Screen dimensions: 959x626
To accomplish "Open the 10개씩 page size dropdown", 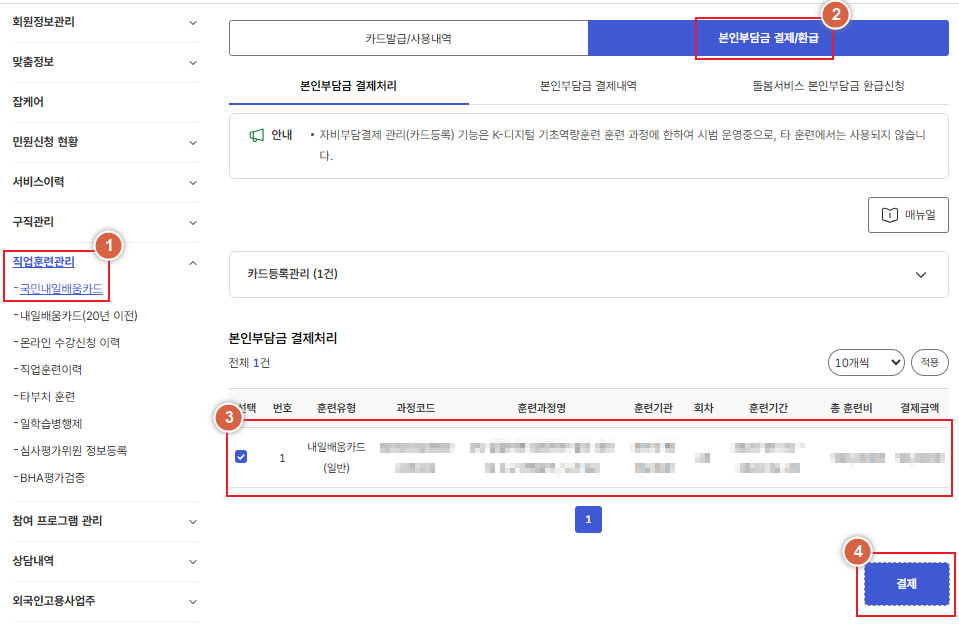I will (x=866, y=362).
